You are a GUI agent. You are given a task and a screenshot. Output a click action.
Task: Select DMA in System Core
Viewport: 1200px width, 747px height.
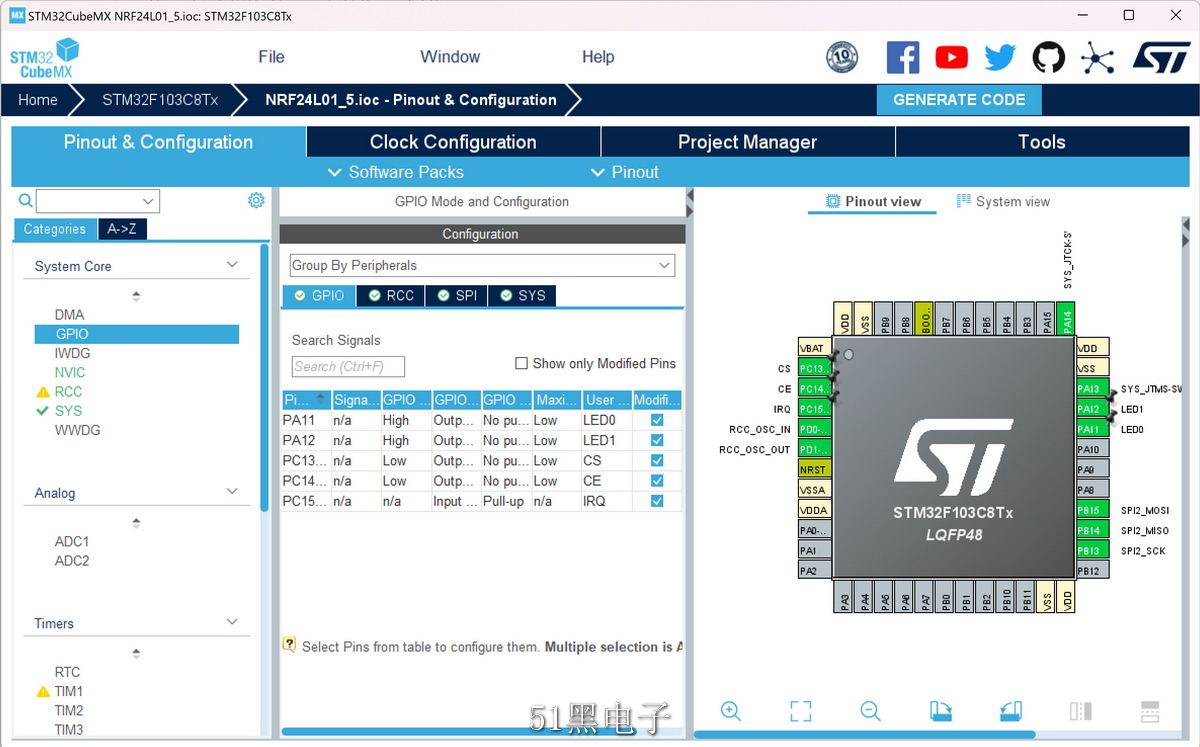point(70,315)
